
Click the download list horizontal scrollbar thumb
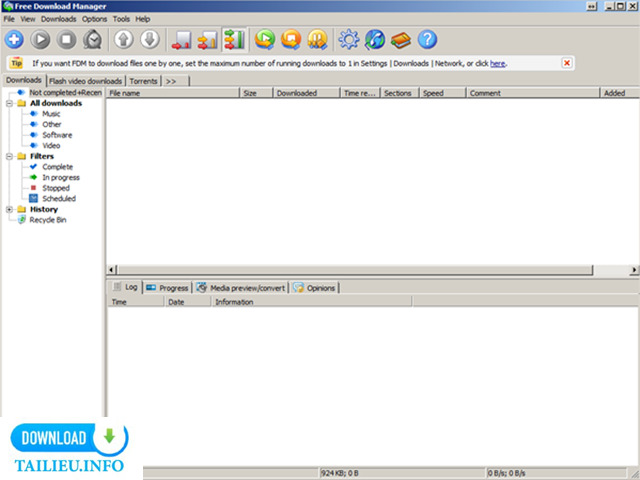[354, 270]
